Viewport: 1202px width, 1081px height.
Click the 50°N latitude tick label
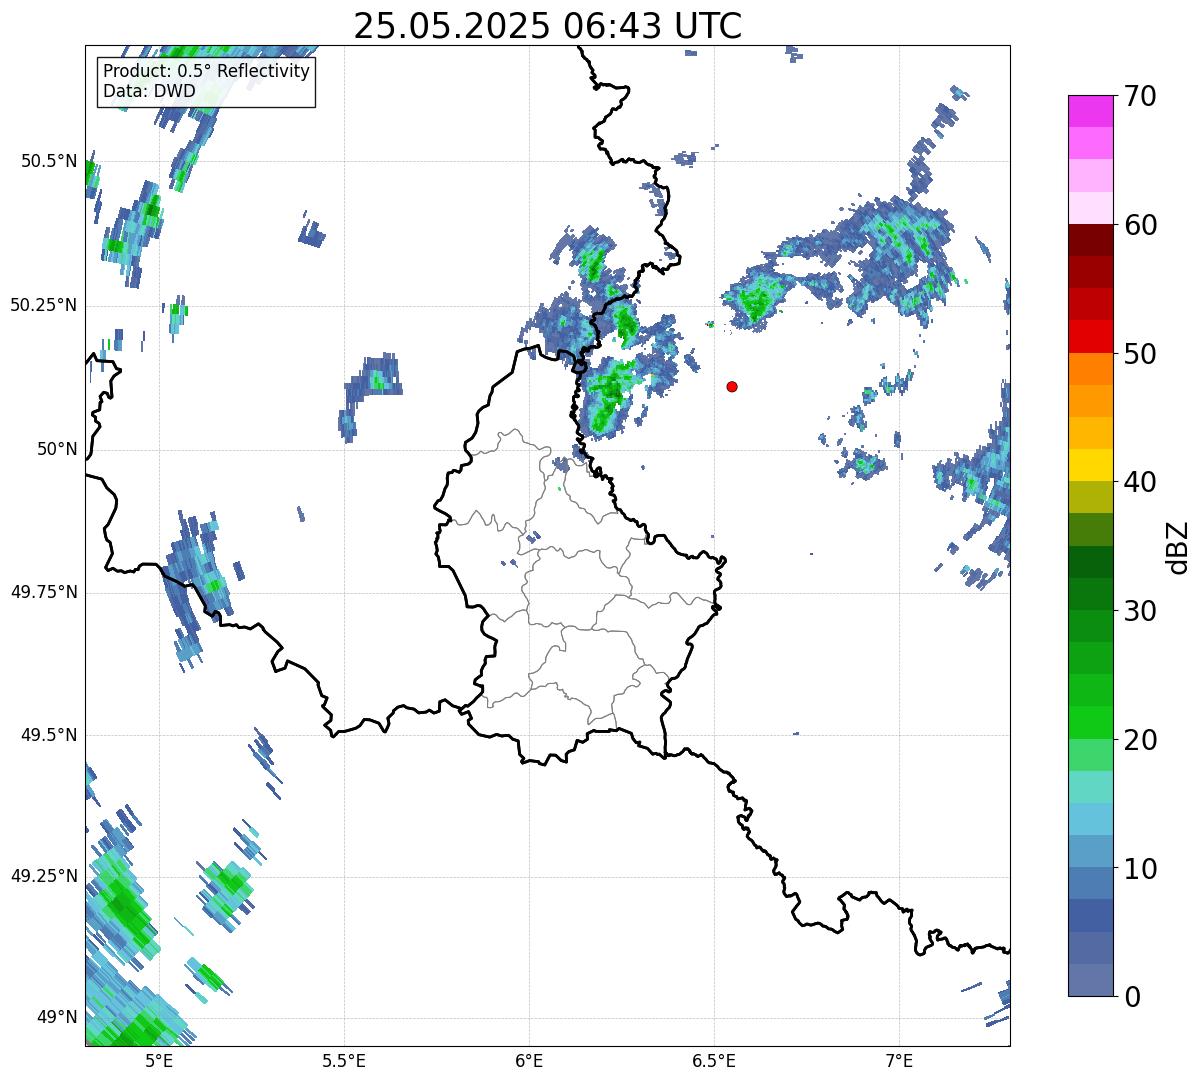pyautogui.click(x=57, y=449)
